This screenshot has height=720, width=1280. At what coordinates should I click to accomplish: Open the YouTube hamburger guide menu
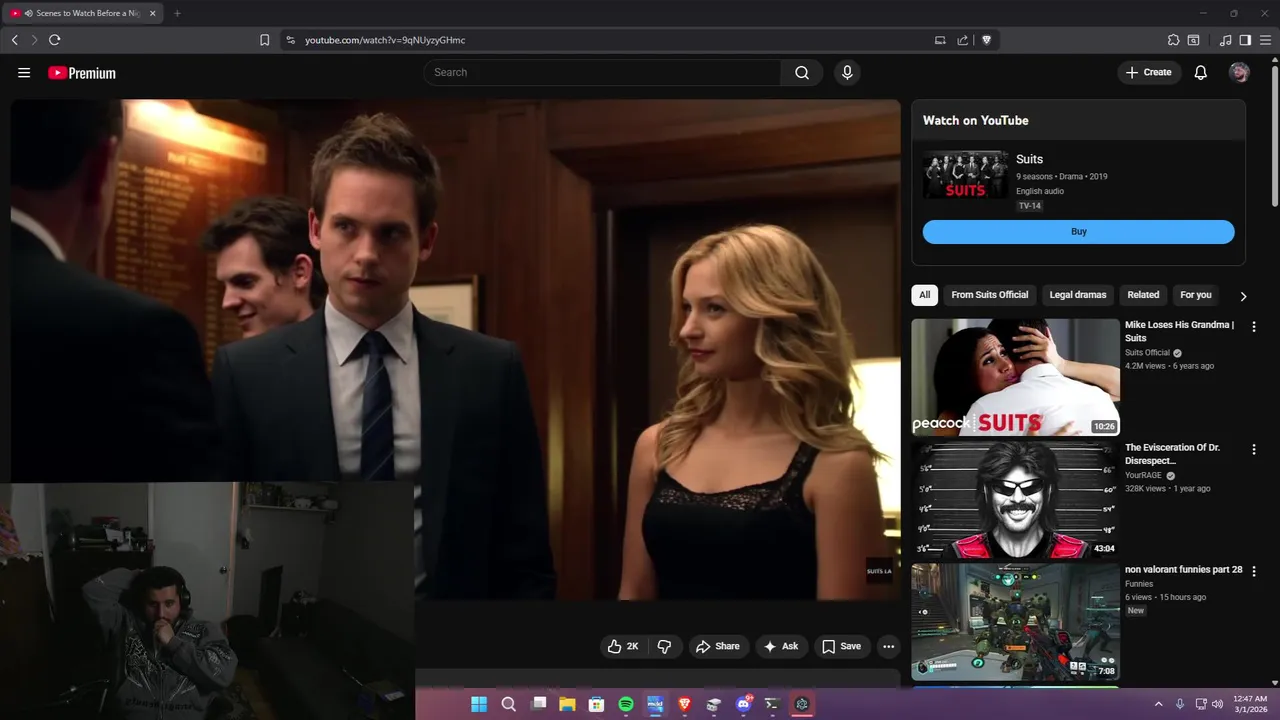coord(24,73)
